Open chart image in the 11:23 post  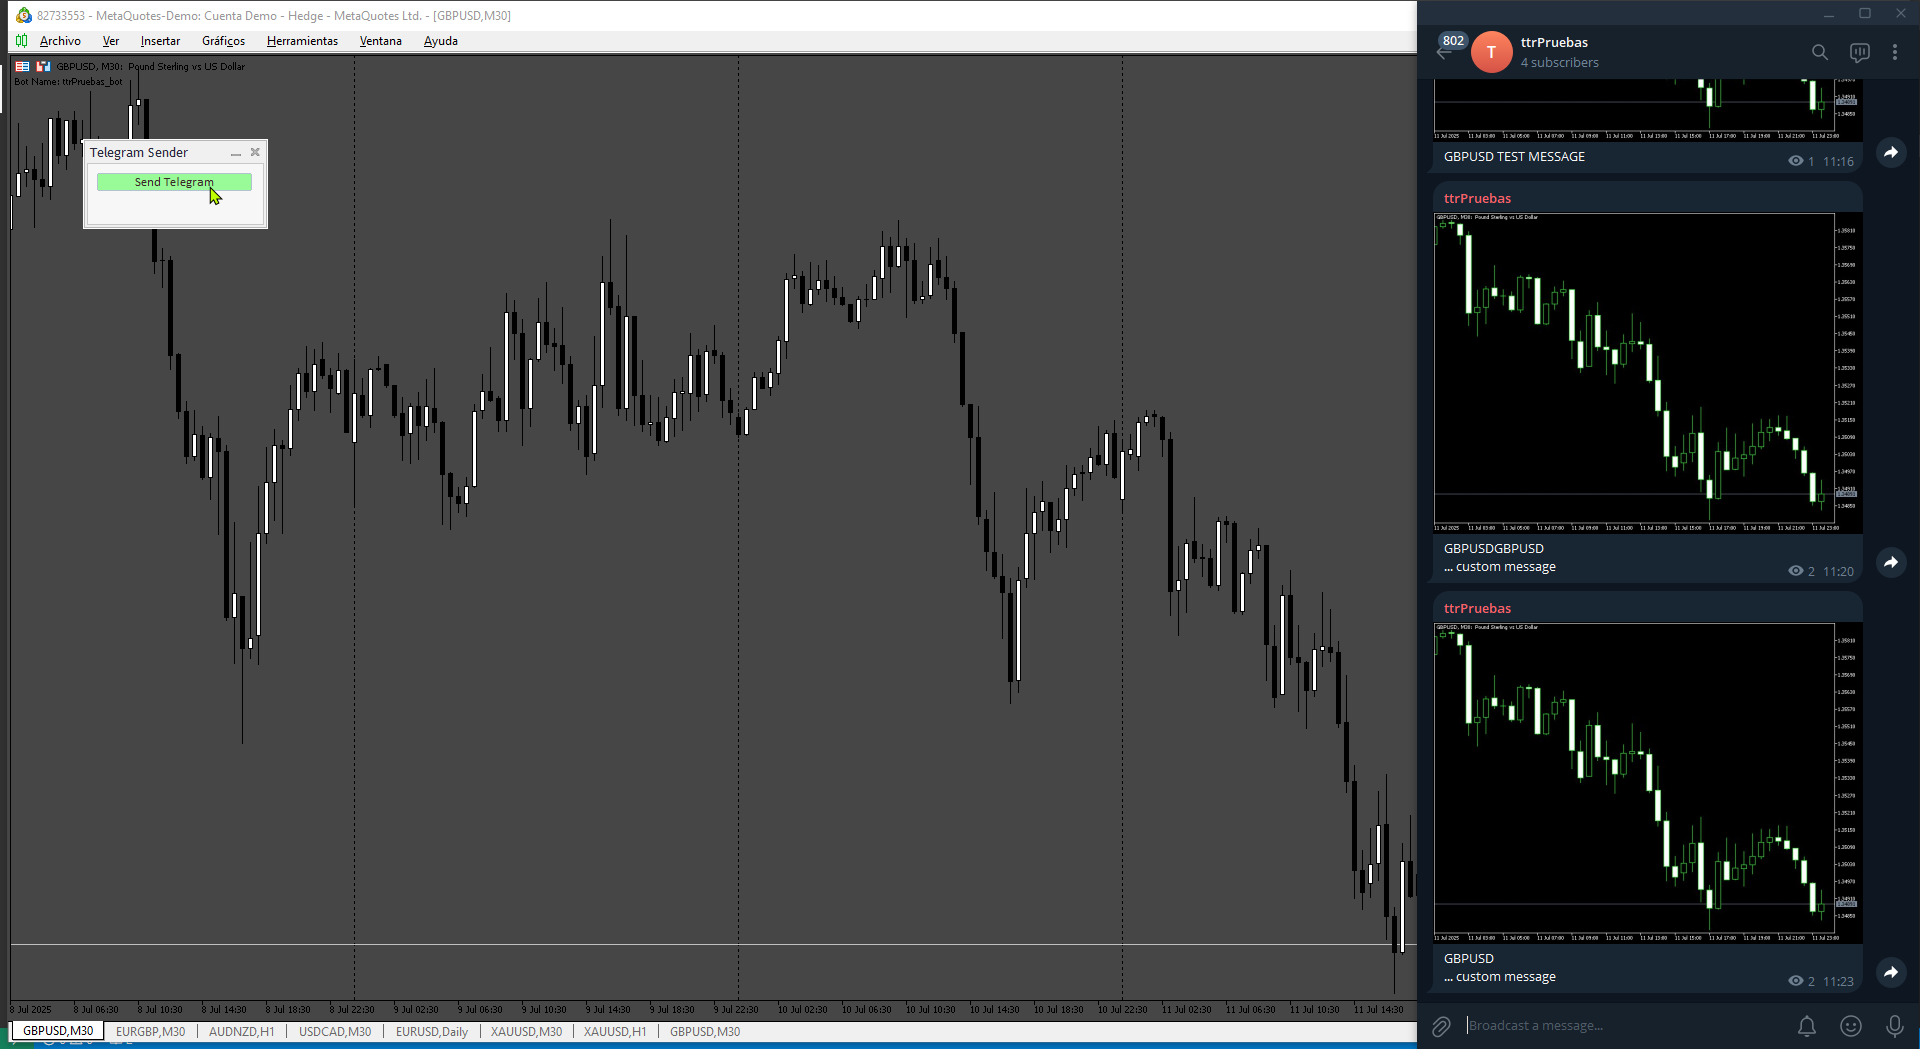tap(1648, 783)
